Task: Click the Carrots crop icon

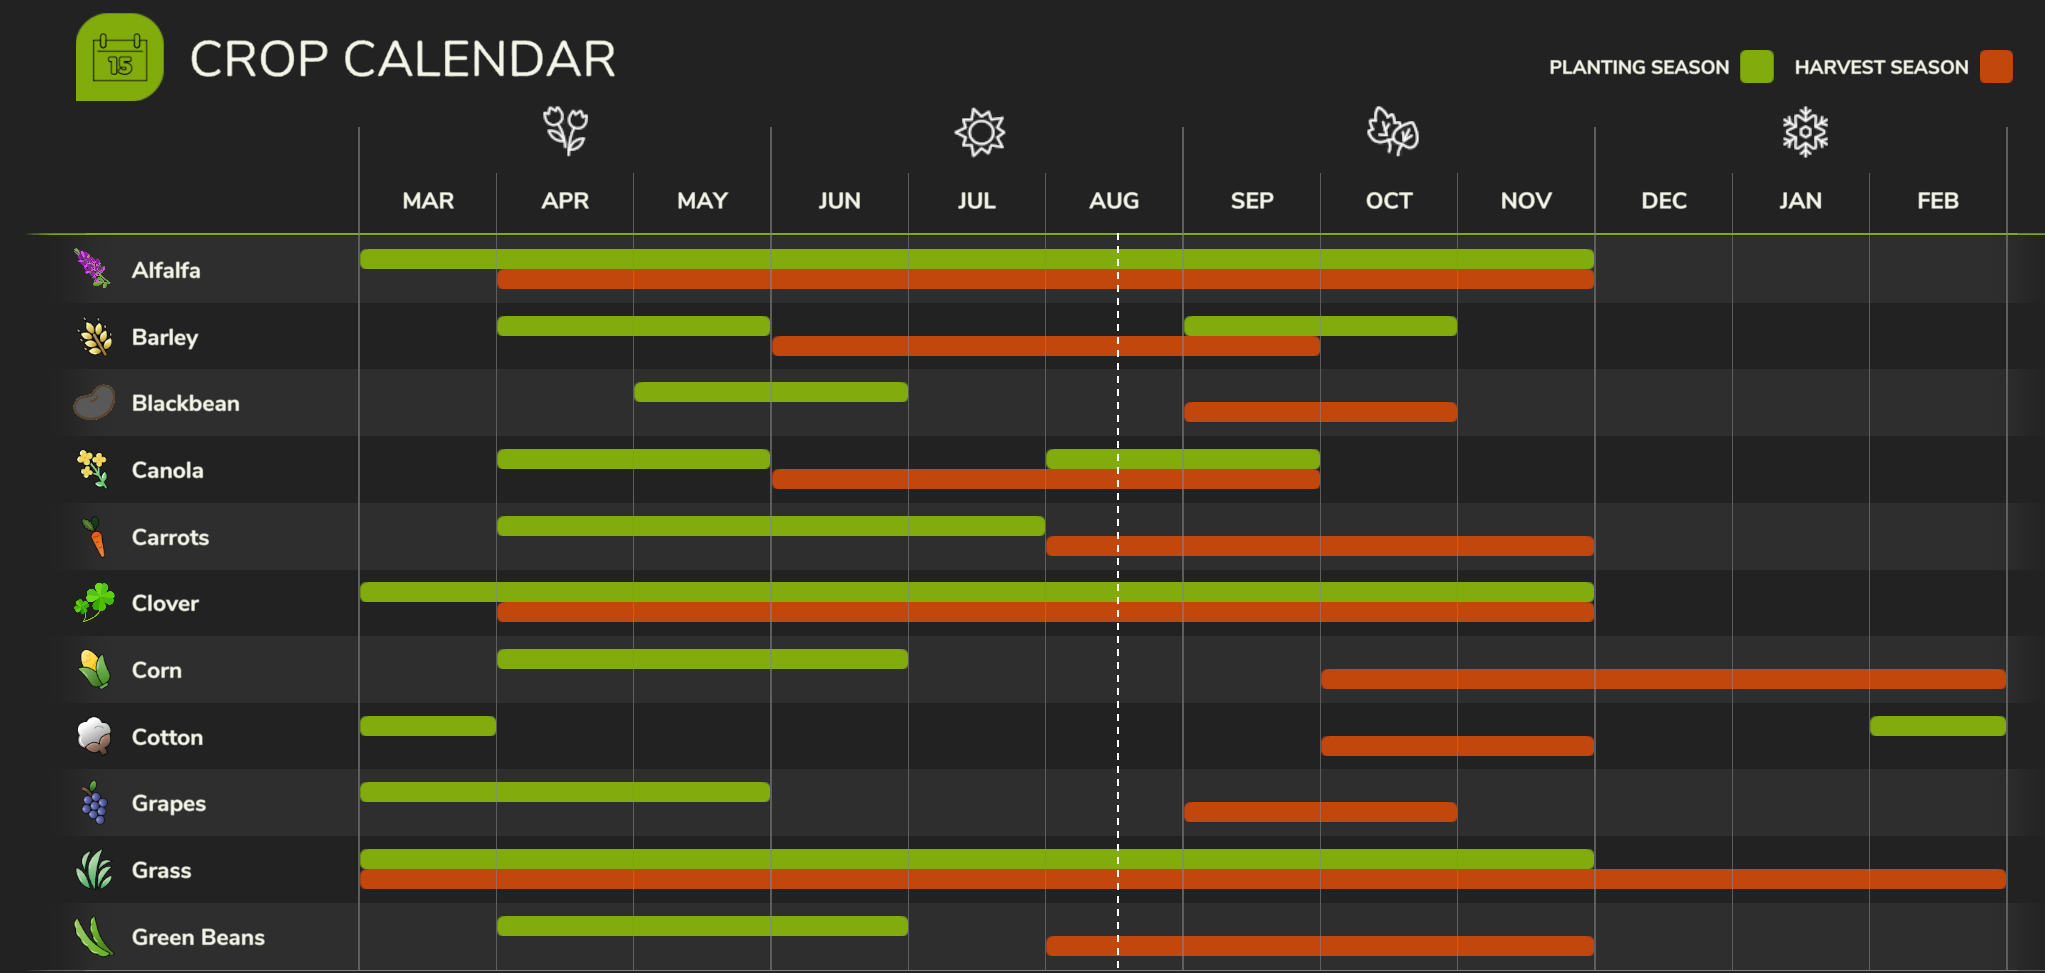Action: (94, 536)
